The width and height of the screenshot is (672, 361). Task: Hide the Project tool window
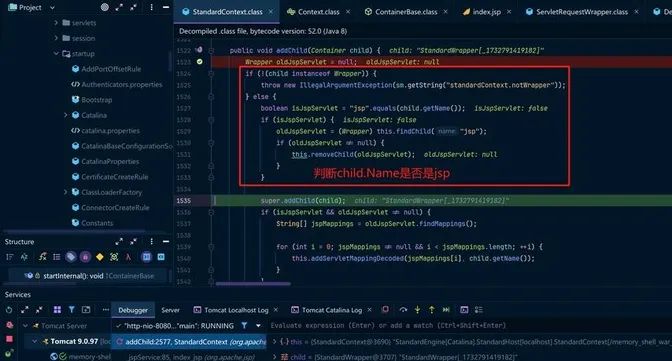pos(166,7)
